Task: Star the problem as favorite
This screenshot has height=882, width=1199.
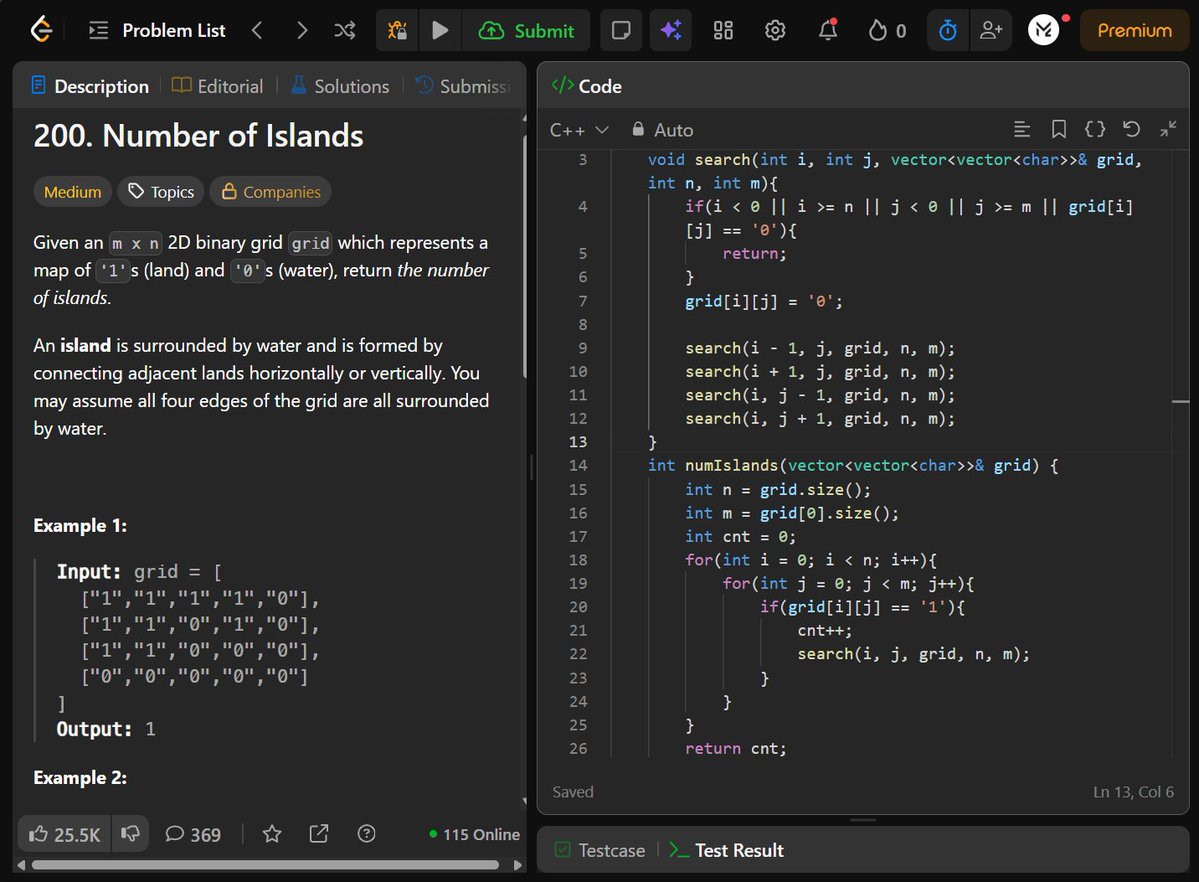Action: click(272, 834)
